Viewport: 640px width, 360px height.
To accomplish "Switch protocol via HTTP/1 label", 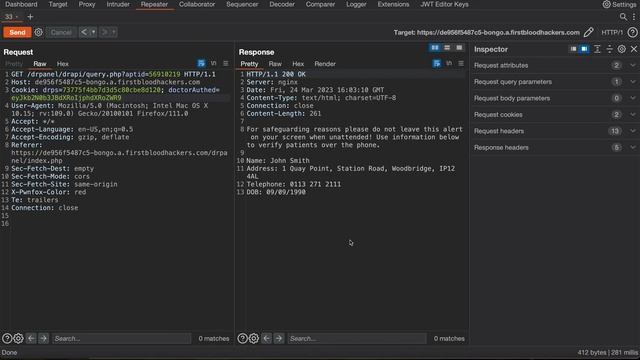I will pos(612,32).
